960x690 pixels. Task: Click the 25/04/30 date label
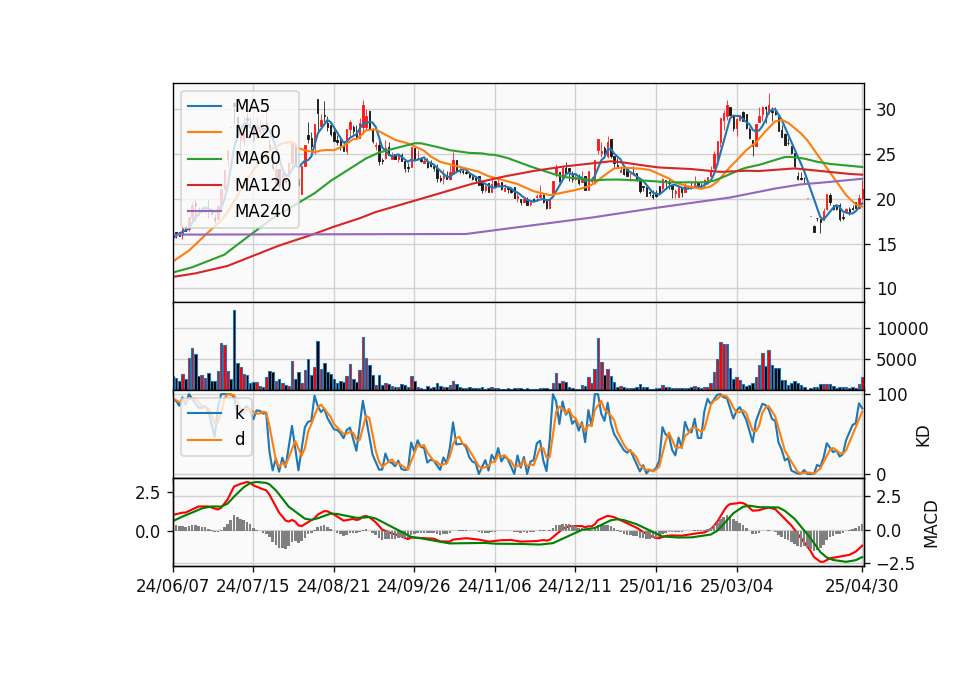pos(862,586)
